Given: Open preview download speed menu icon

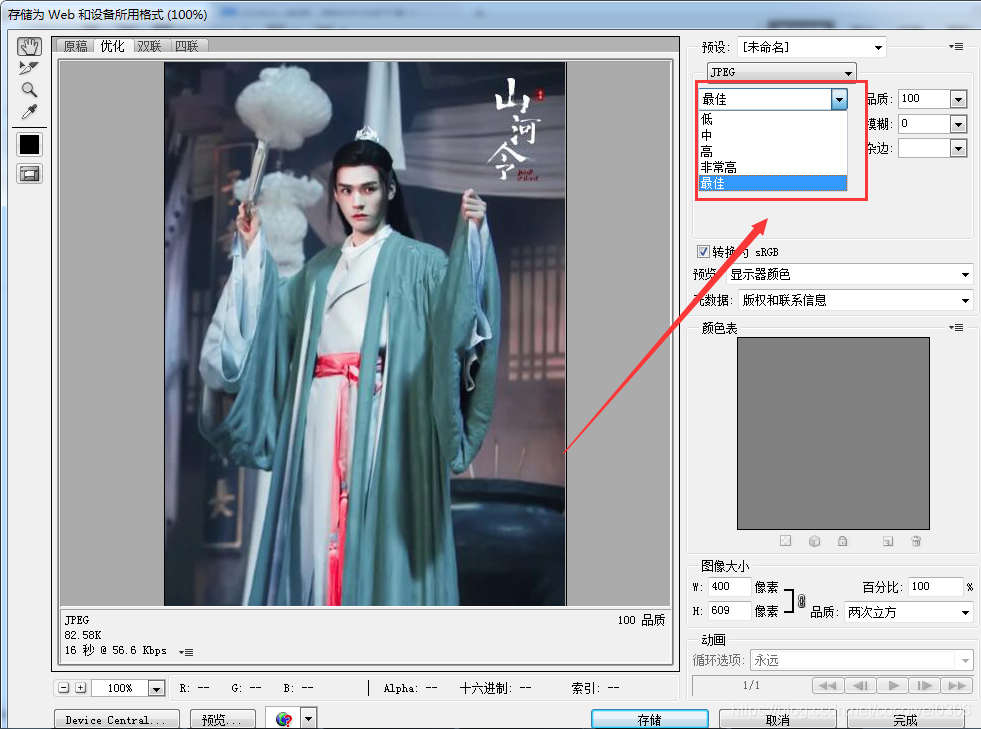Looking at the screenshot, I should click(x=186, y=652).
